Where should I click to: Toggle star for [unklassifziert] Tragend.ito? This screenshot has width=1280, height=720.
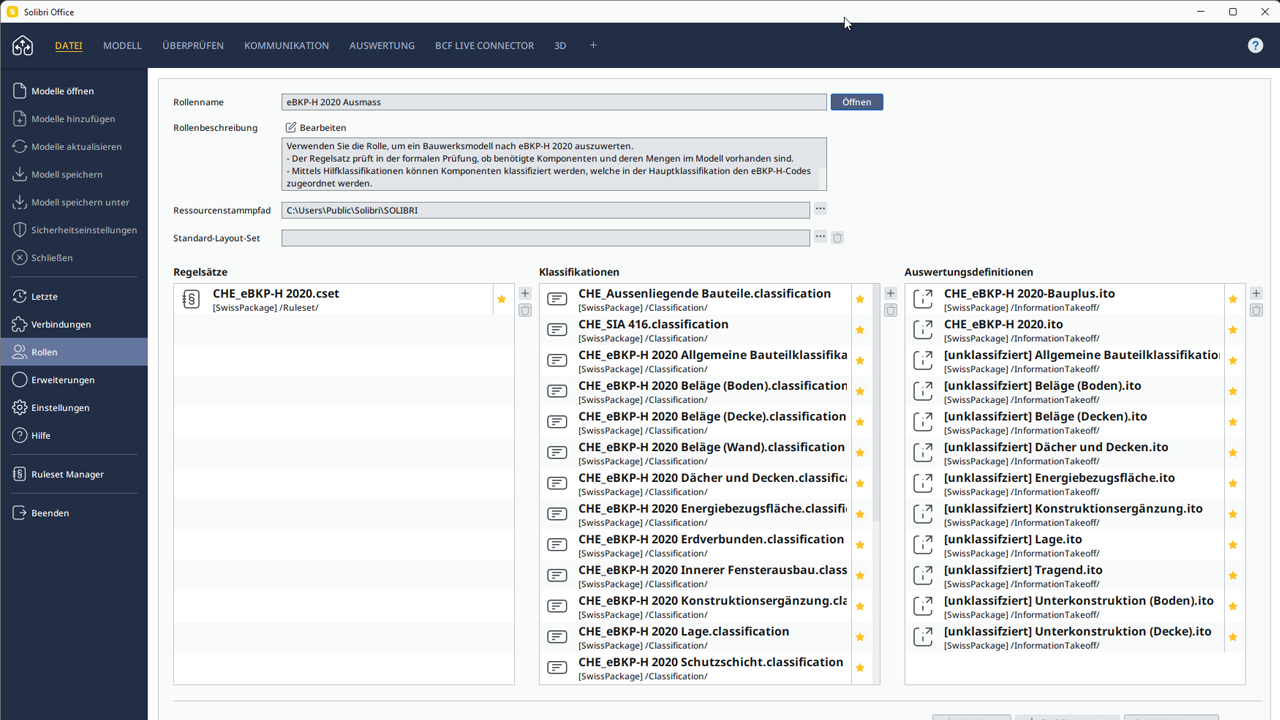pos(1233,576)
